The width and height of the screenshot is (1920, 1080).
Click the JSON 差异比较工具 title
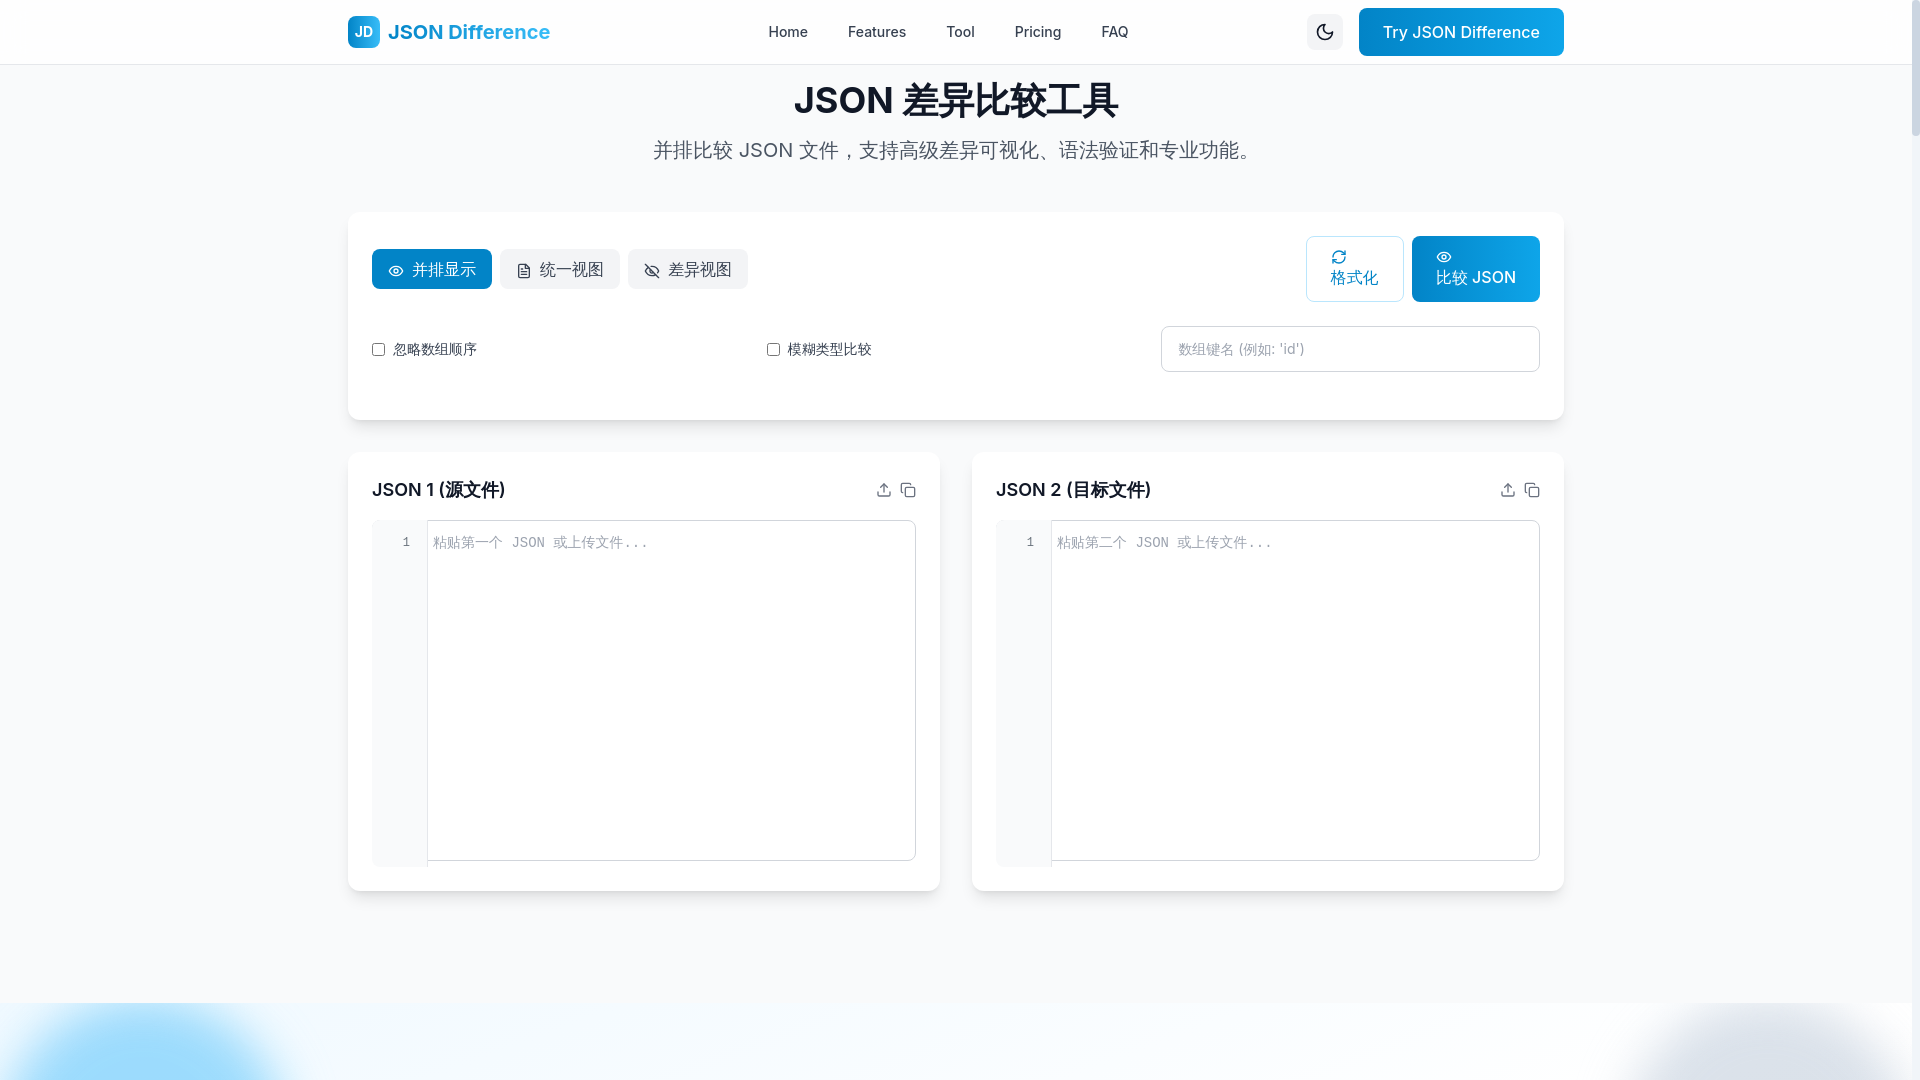point(956,100)
